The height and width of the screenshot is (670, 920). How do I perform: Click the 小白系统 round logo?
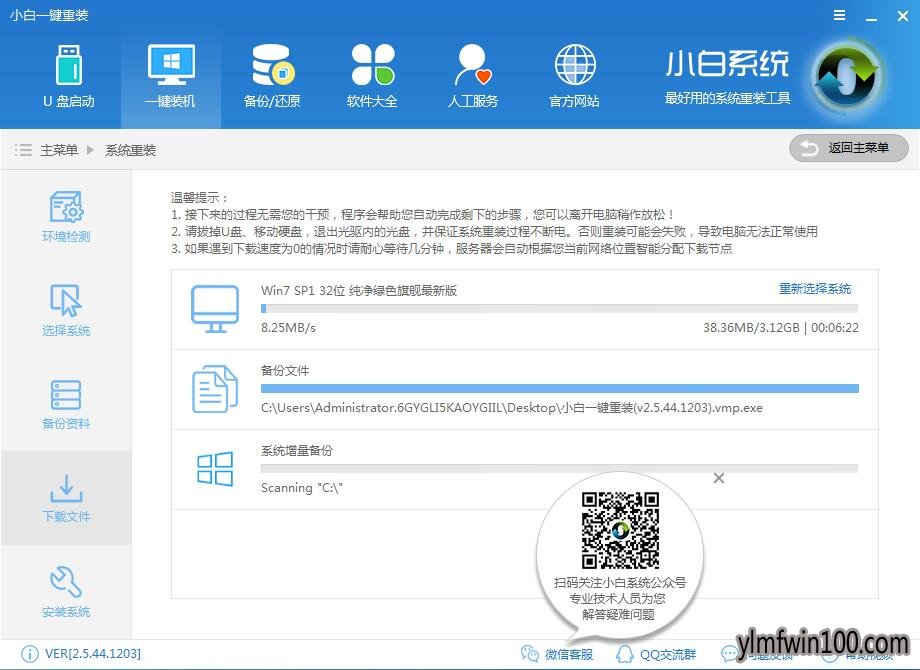(x=848, y=76)
